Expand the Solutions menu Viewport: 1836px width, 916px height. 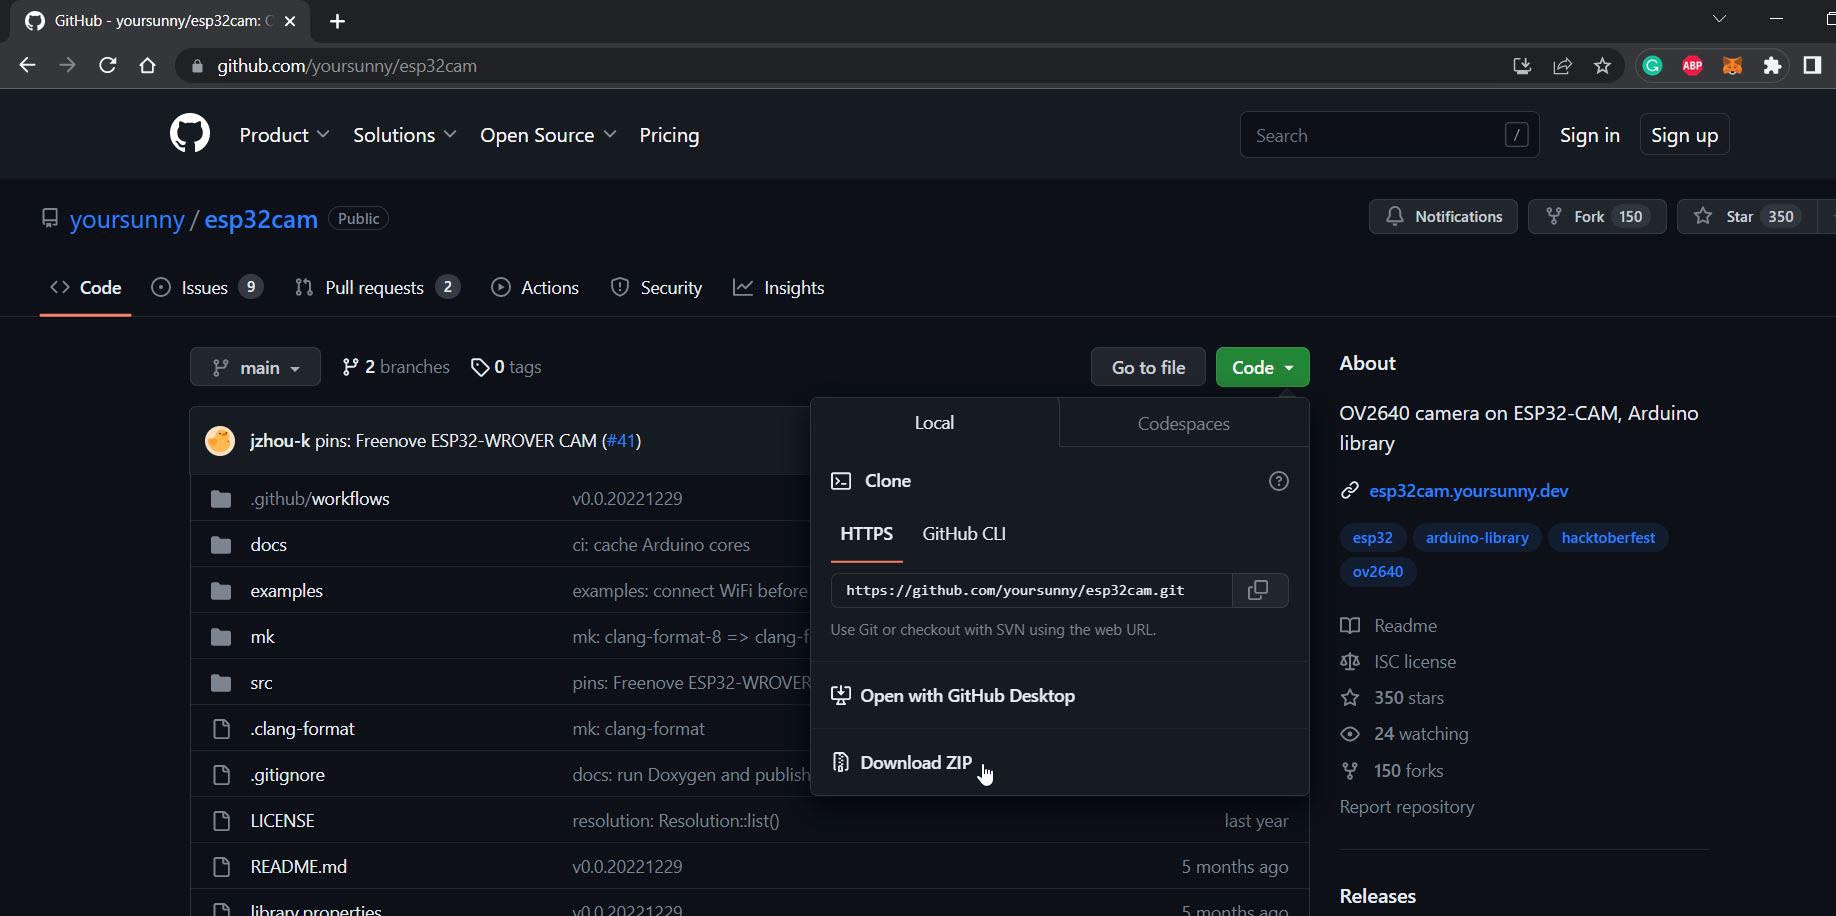point(404,135)
